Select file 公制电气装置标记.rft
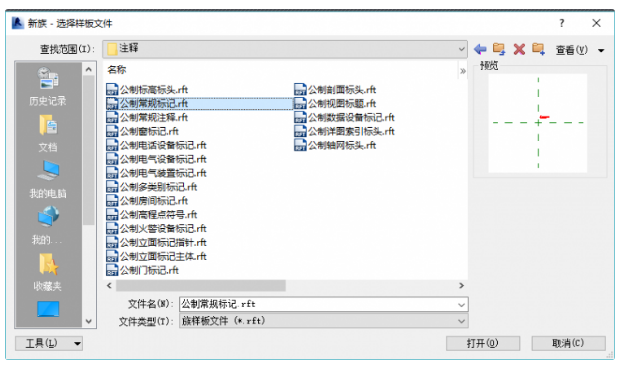 click(x=163, y=173)
